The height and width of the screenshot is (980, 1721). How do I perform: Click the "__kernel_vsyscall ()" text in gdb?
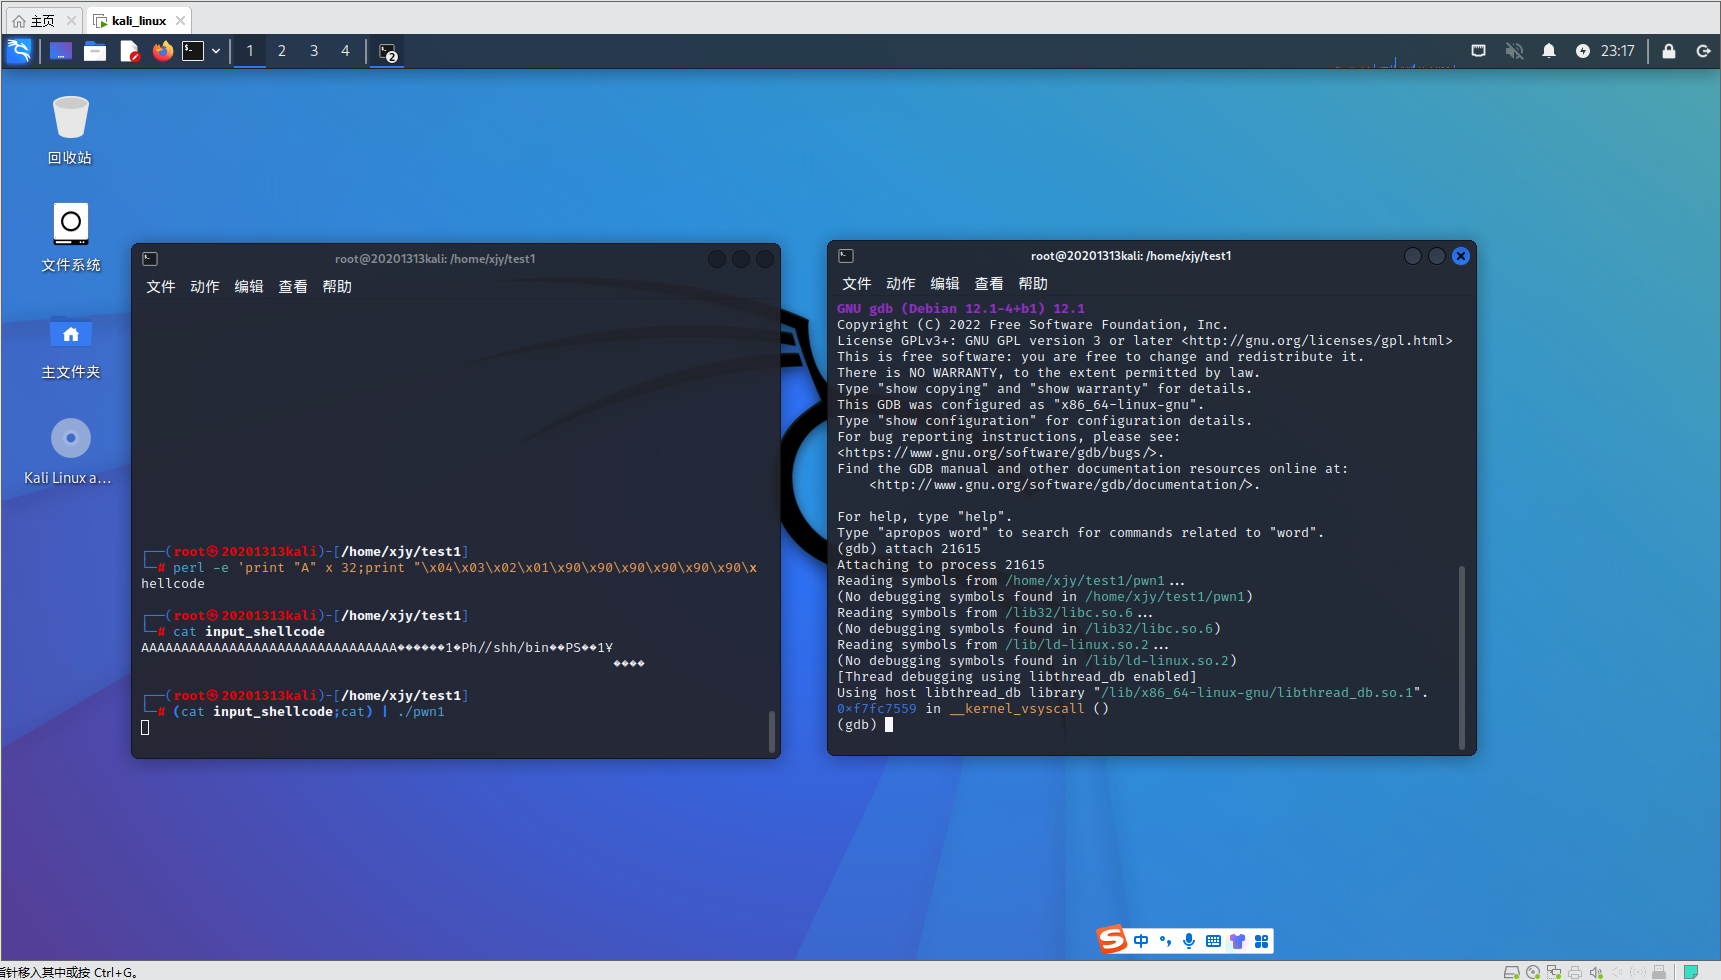pos(1029,709)
